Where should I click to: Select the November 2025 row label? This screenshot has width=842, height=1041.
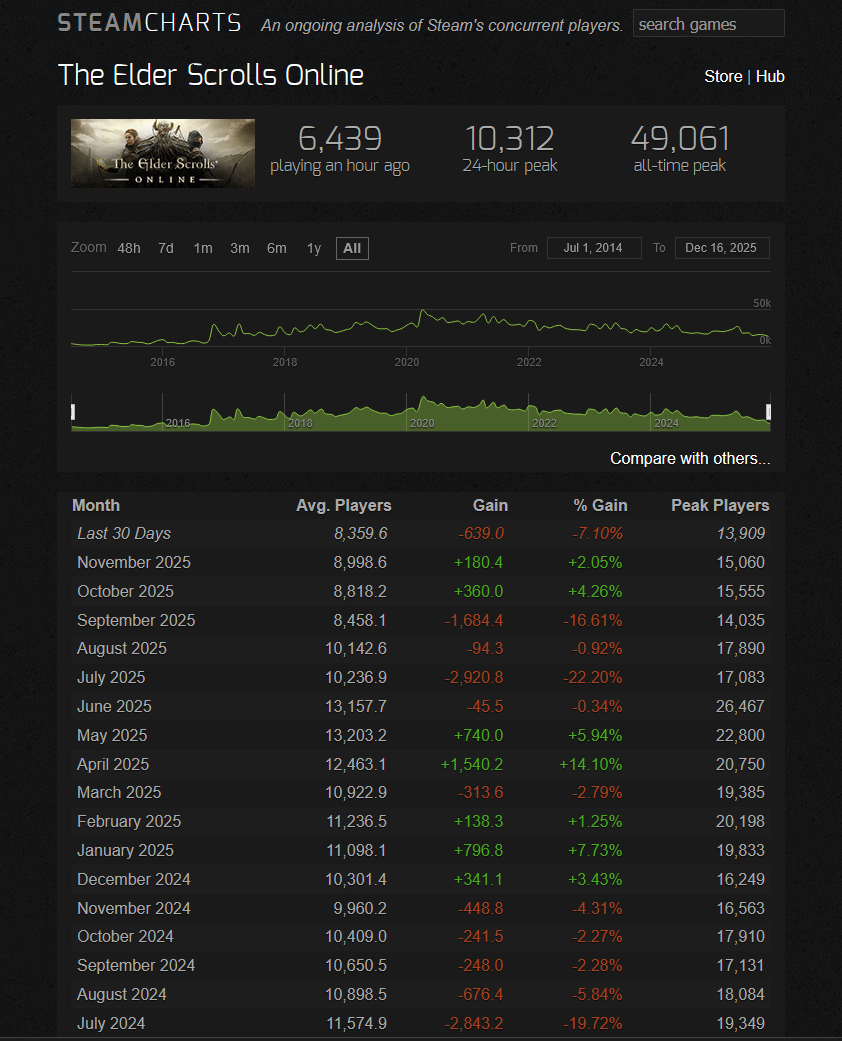point(133,562)
